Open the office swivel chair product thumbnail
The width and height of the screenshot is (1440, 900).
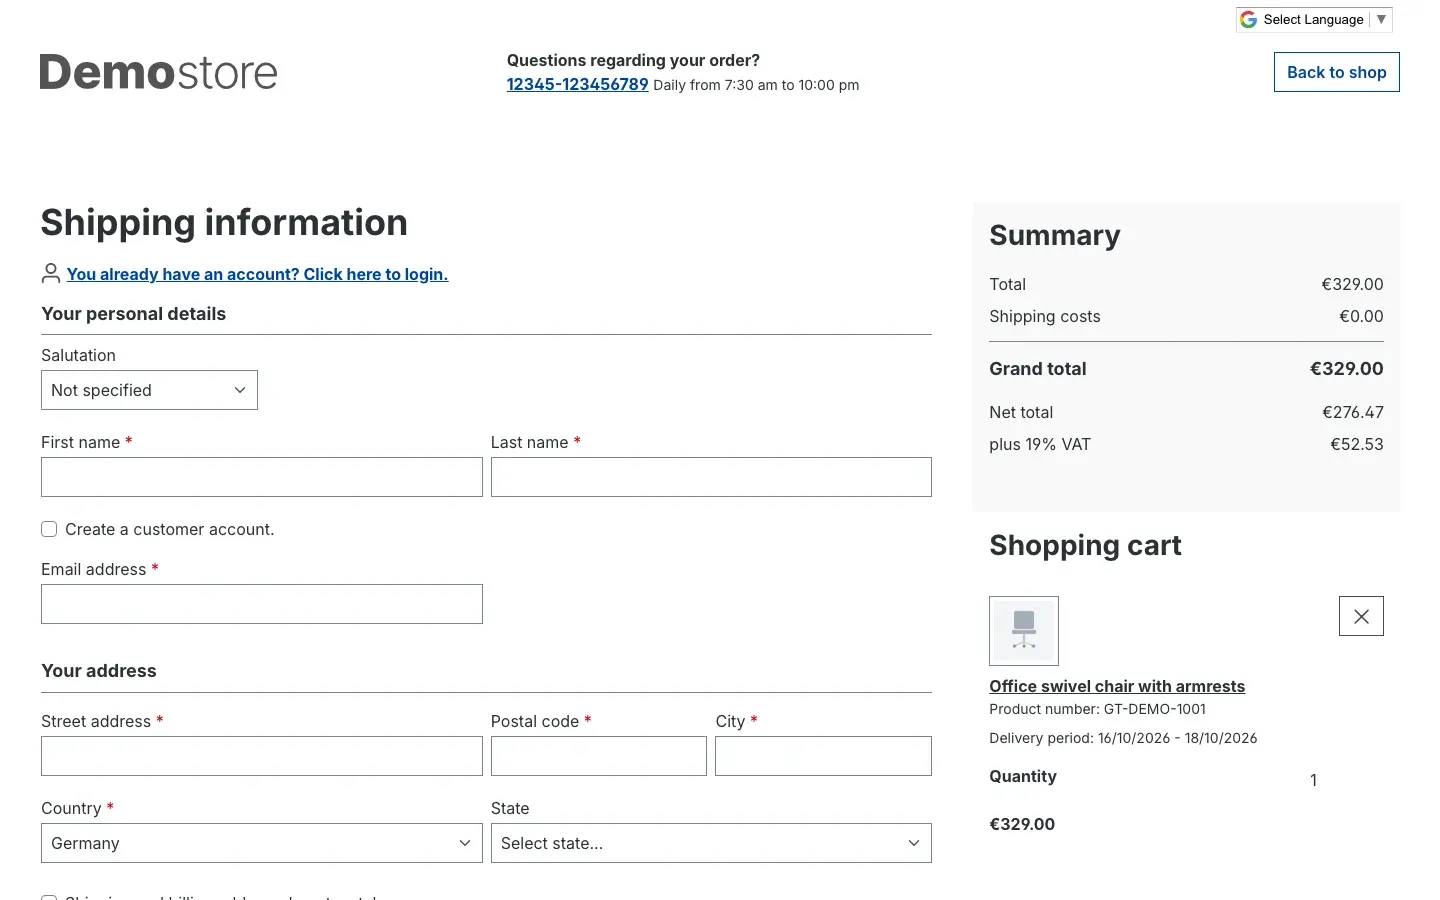coord(1024,631)
